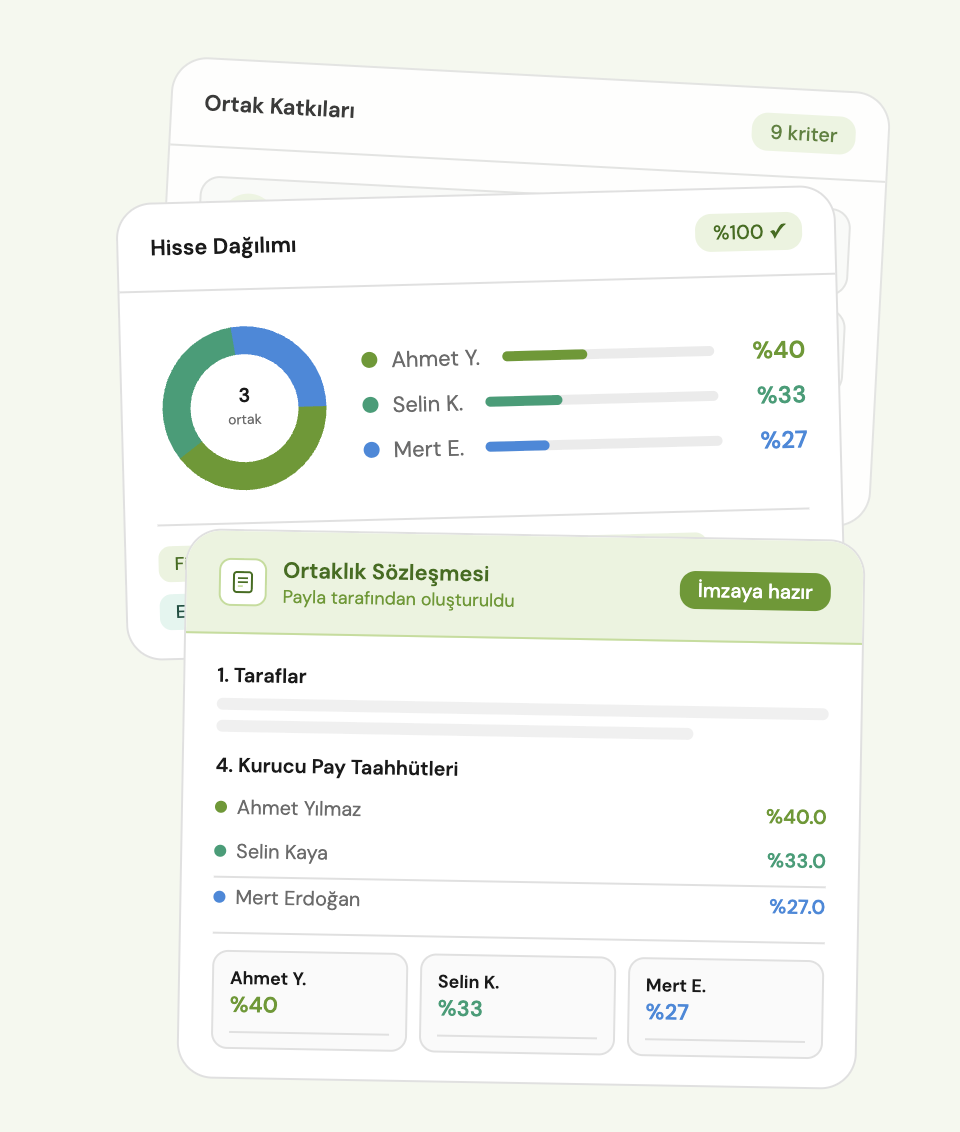Click green dot beside Ahmet Y. legend

370,360
